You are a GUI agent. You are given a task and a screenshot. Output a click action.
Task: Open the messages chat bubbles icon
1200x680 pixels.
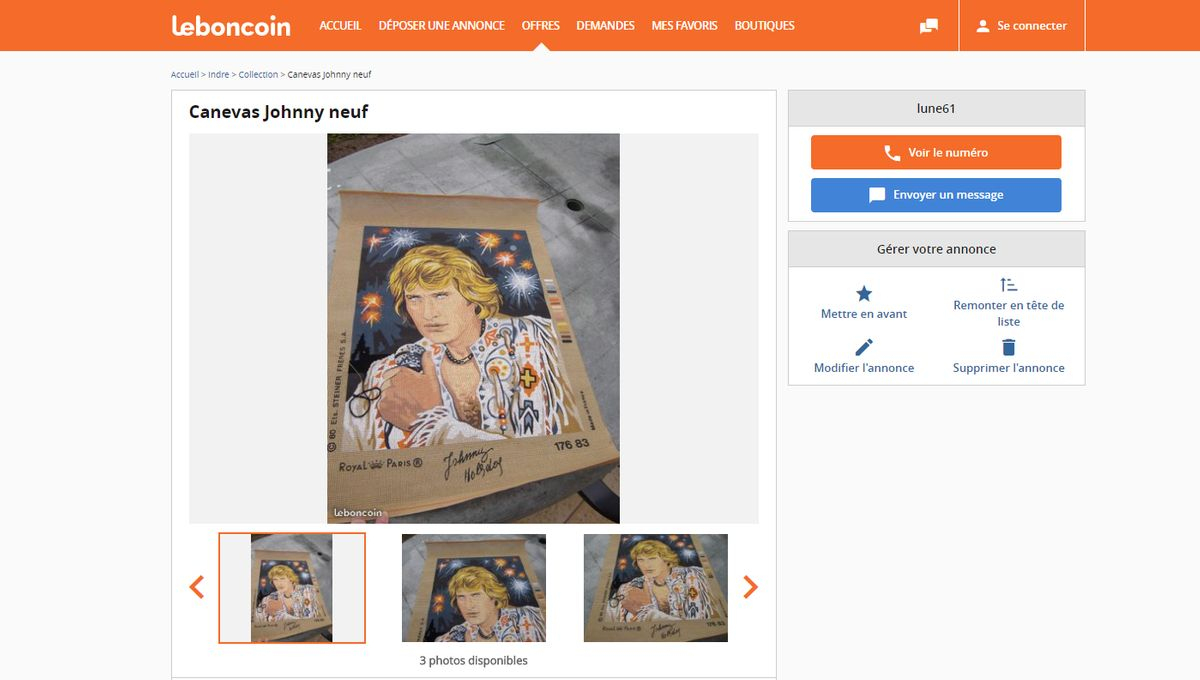[x=929, y=26]
